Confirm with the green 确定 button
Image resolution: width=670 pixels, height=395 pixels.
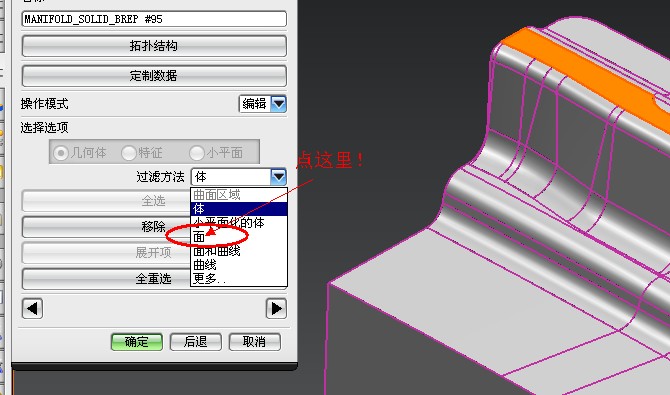[x=137, y=342]
